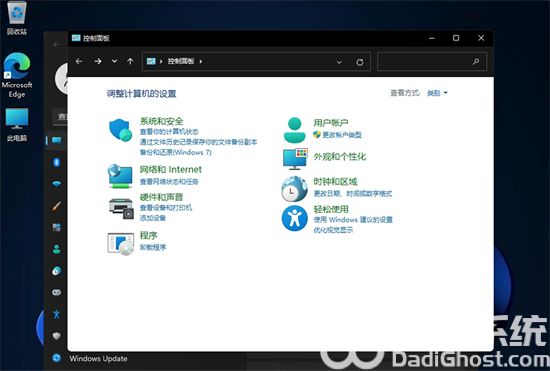Select the Wi-Fi network icon in Settings sidebar
This screenshot has height=371, width=550.
(56, 184)
